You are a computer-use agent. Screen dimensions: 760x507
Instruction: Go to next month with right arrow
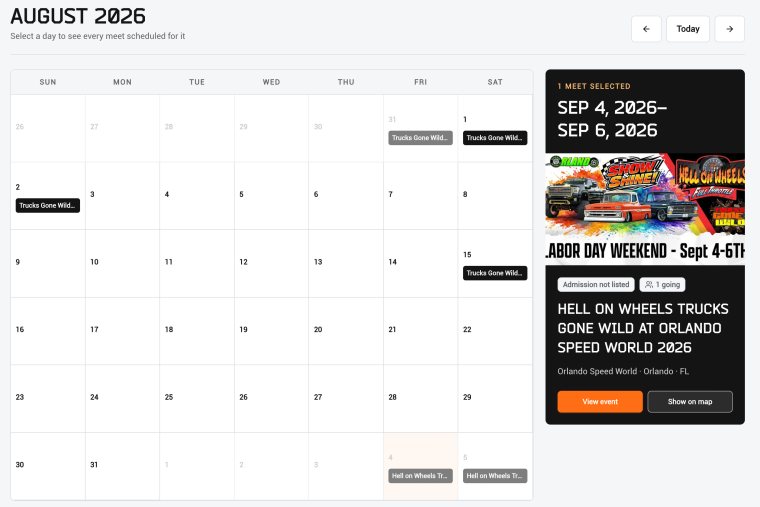pyautogui.click(x=729, y=29)
